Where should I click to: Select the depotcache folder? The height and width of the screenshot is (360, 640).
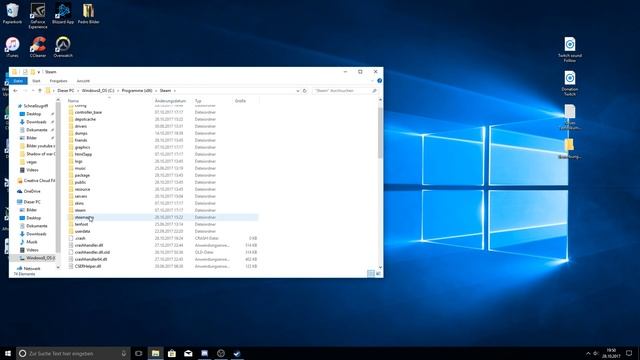85,119
